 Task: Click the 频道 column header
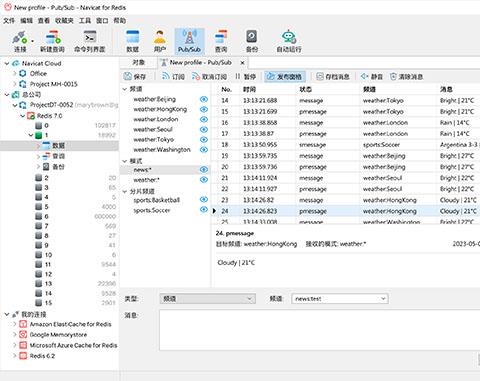tap(369, 89)
